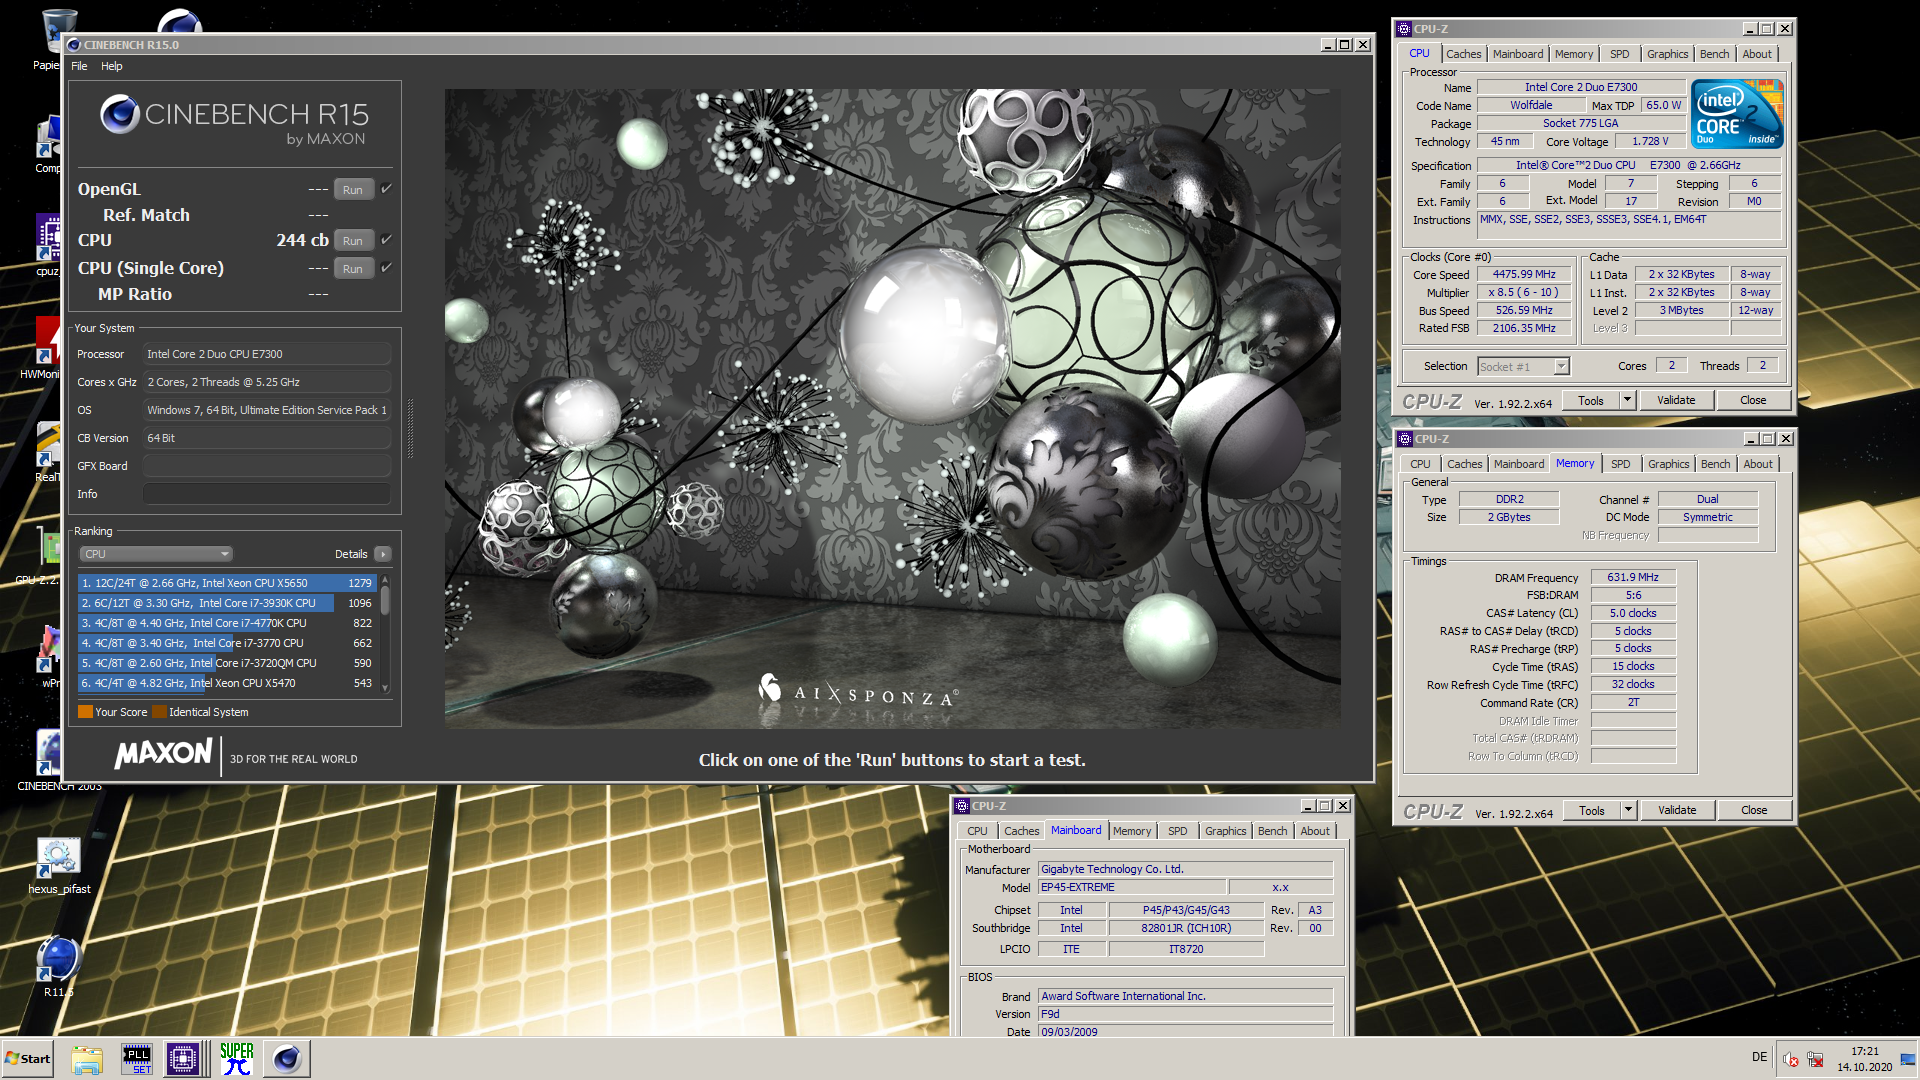This screenshot has height=1080, width=1920.
Task: Click the Intel Core 2 Duo logo in CPU-Z
Action: [1738, 114]
